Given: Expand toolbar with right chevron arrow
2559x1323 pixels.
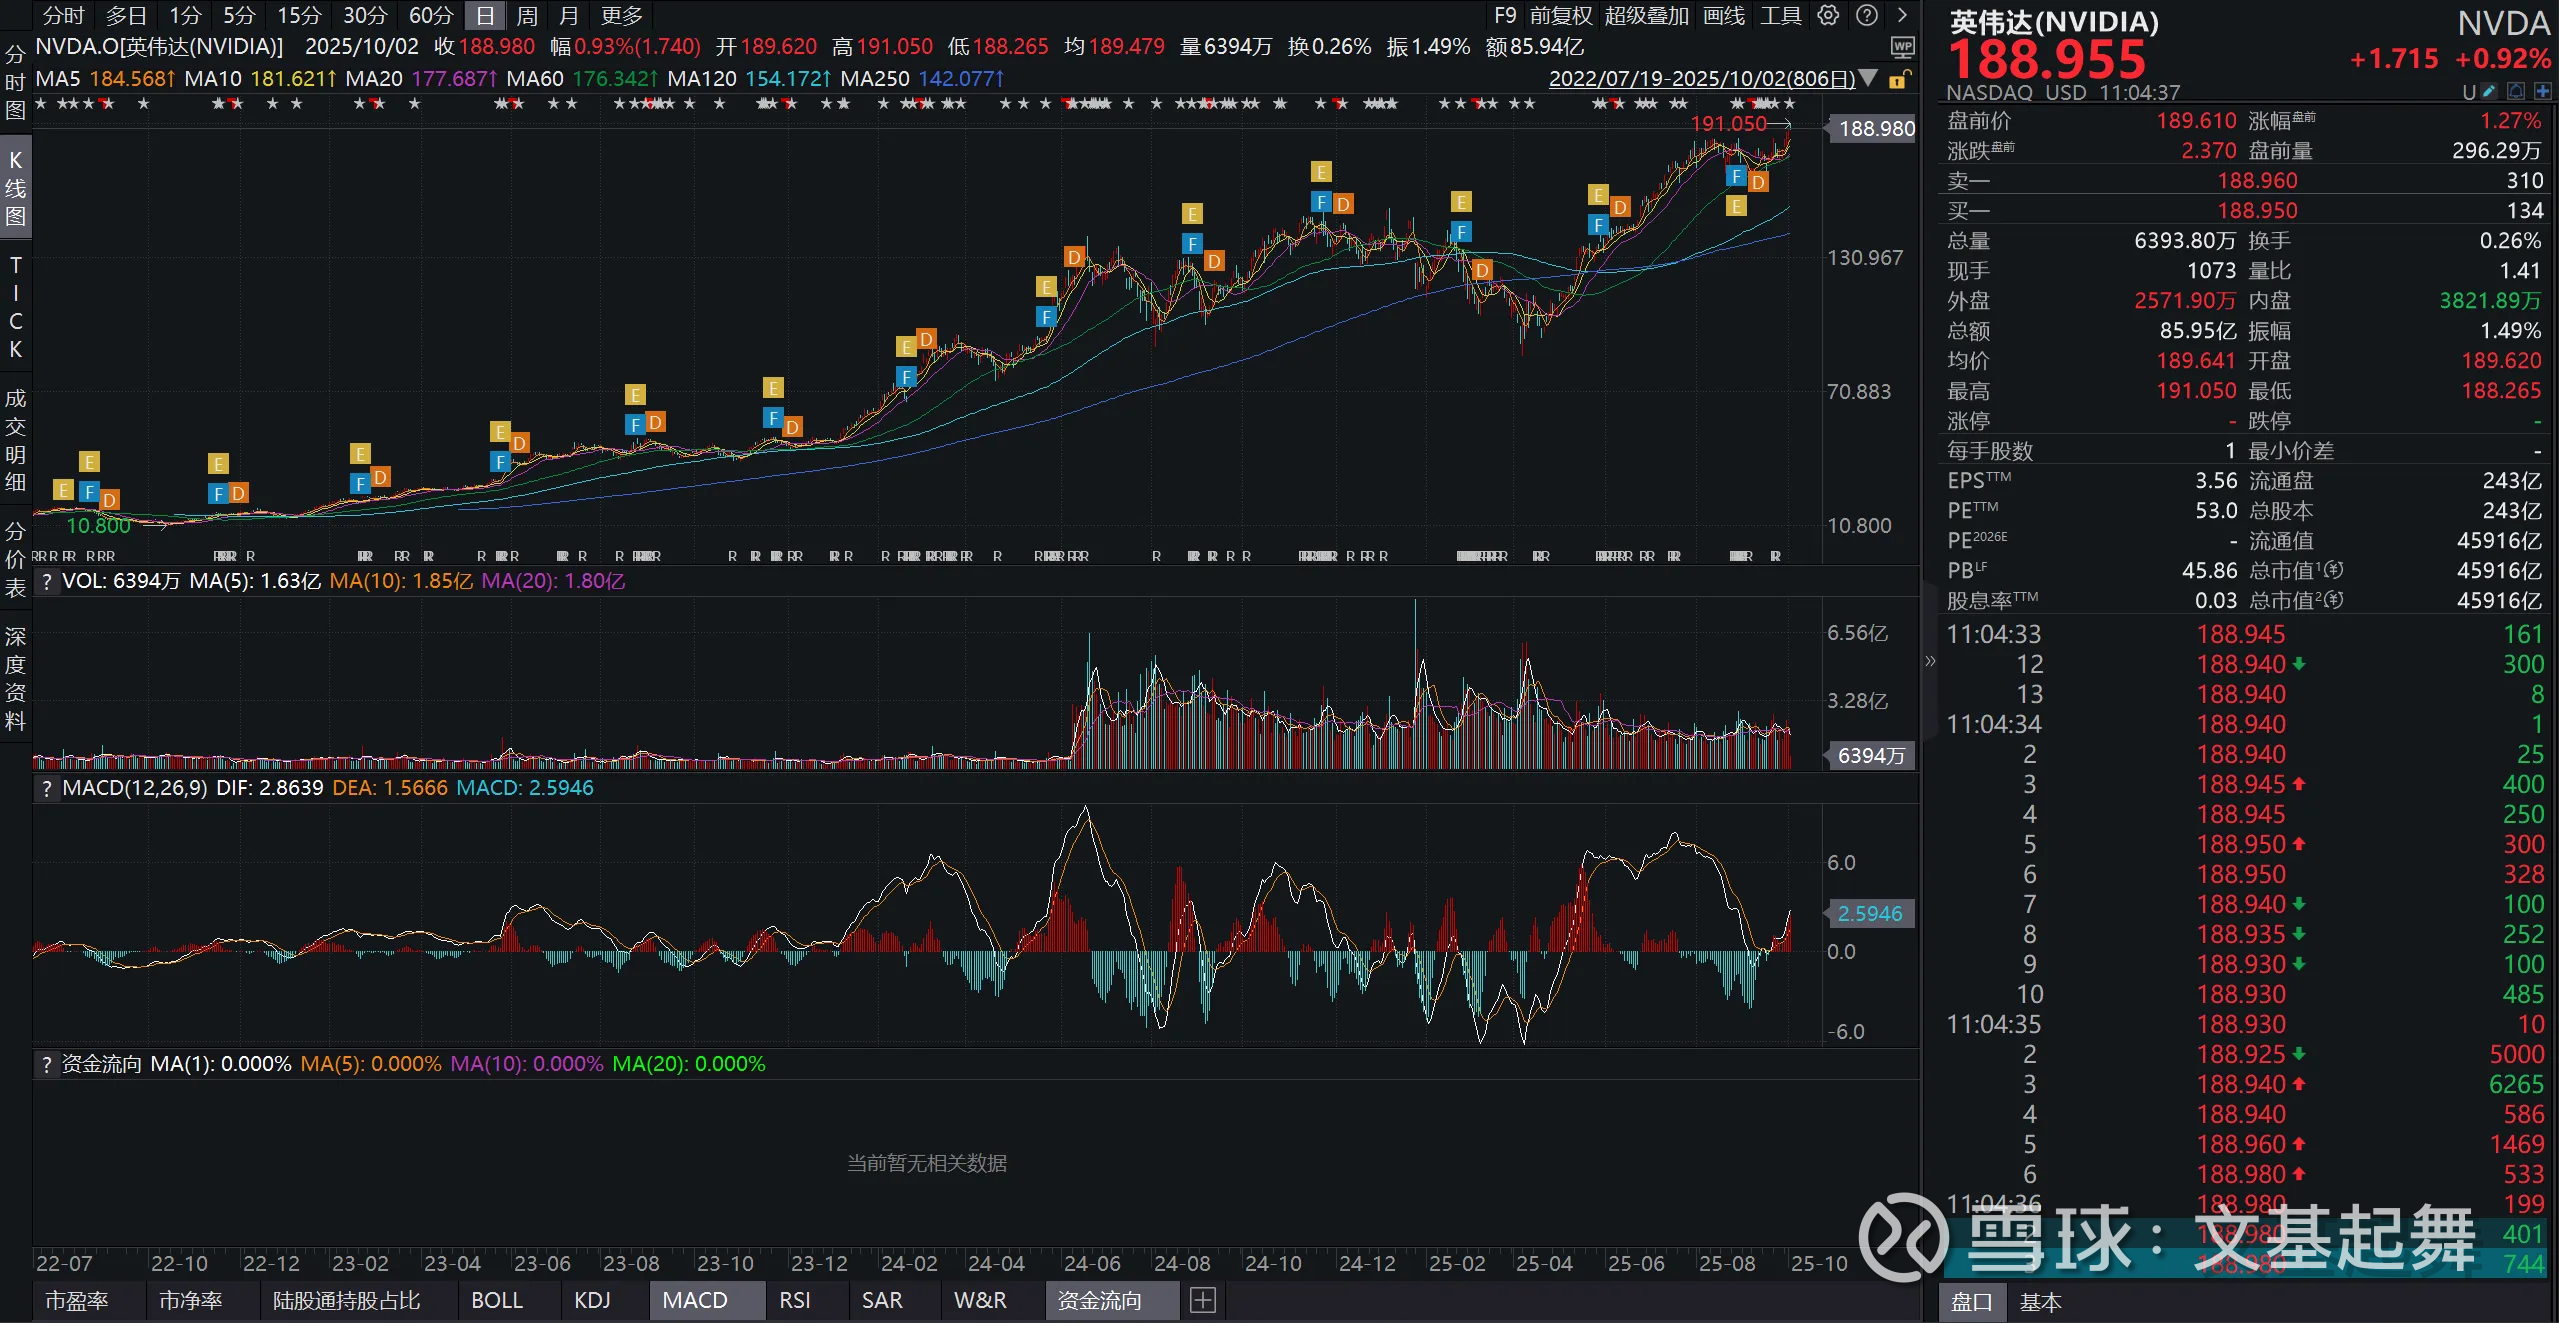Looking at the screenshot, I should [1902, 15].
